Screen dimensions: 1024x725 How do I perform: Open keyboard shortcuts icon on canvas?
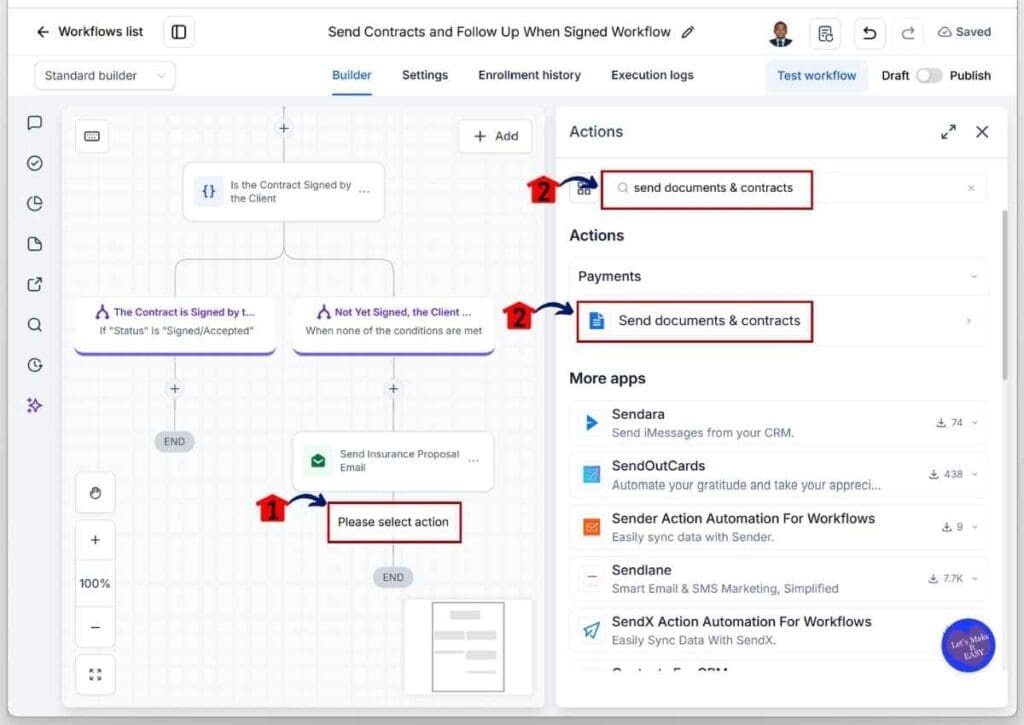point(92,136)
